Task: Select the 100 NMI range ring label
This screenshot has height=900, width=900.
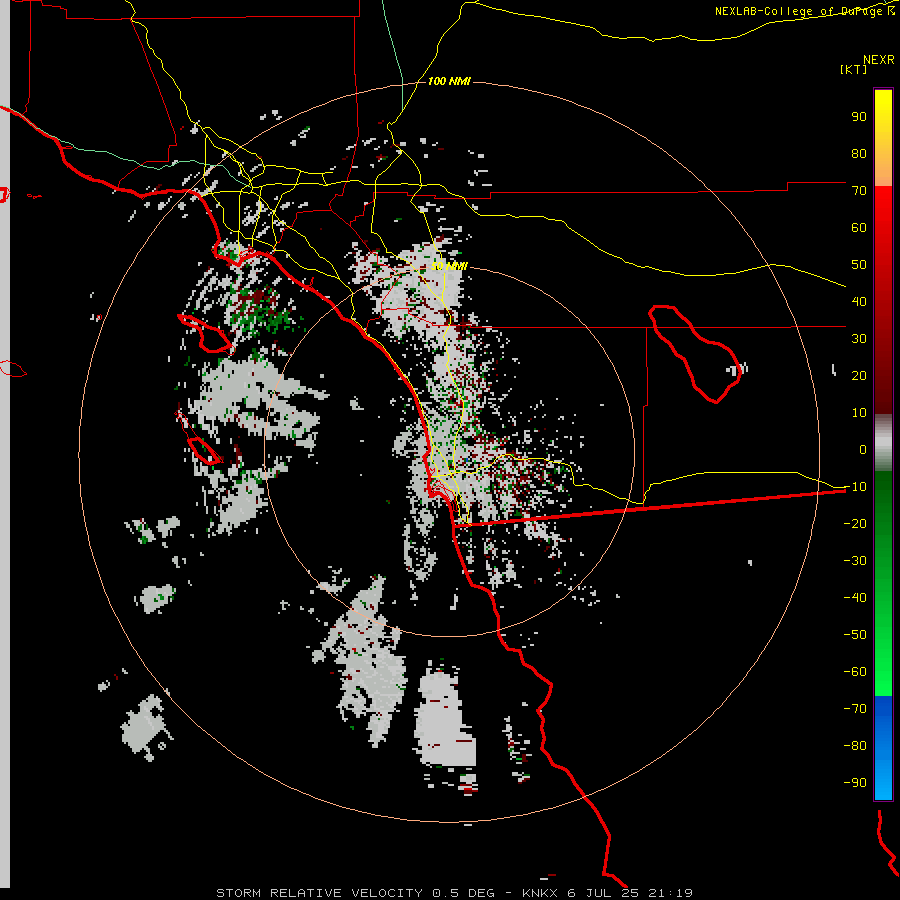Action: (449, 81)
